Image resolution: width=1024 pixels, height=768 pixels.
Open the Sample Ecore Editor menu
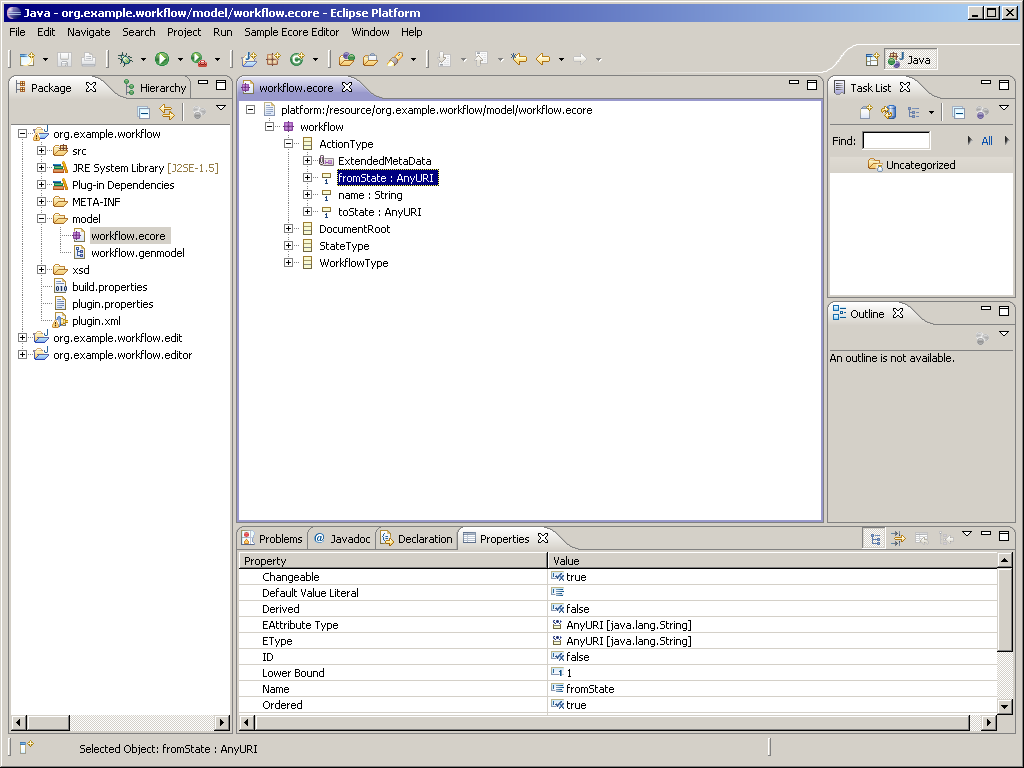click(291, 32)
